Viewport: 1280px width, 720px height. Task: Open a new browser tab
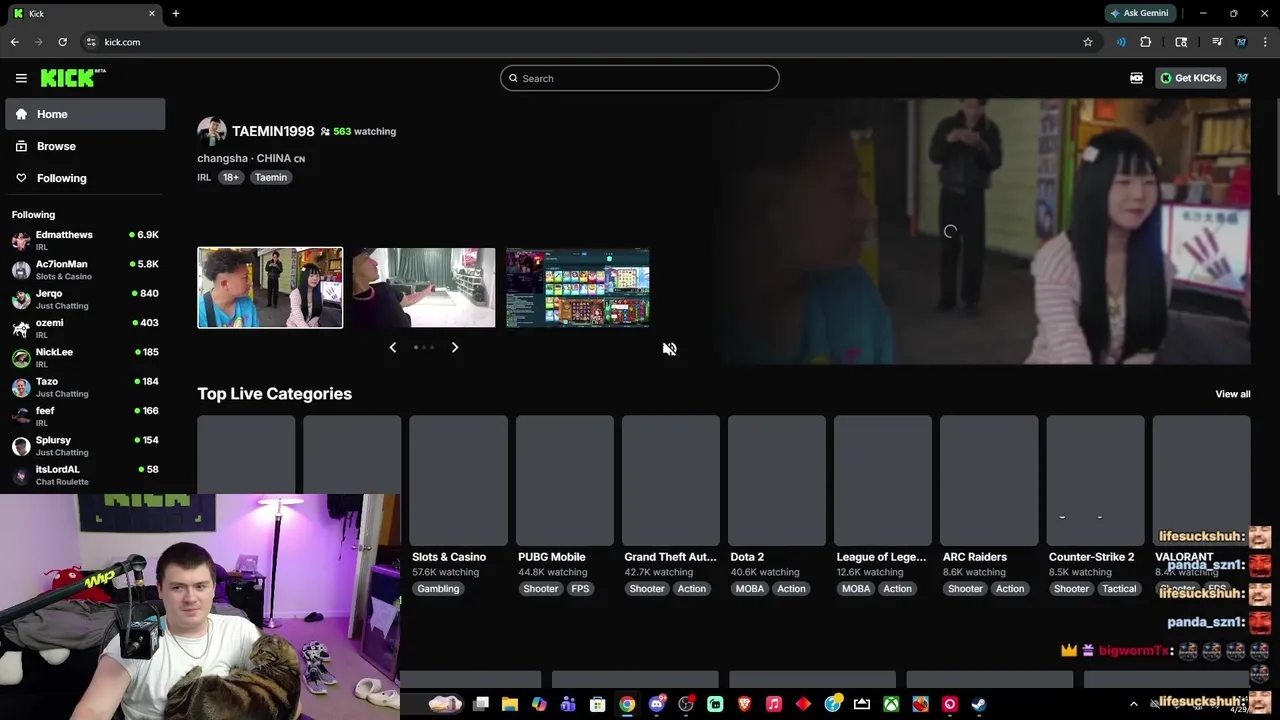click(176, 13)
